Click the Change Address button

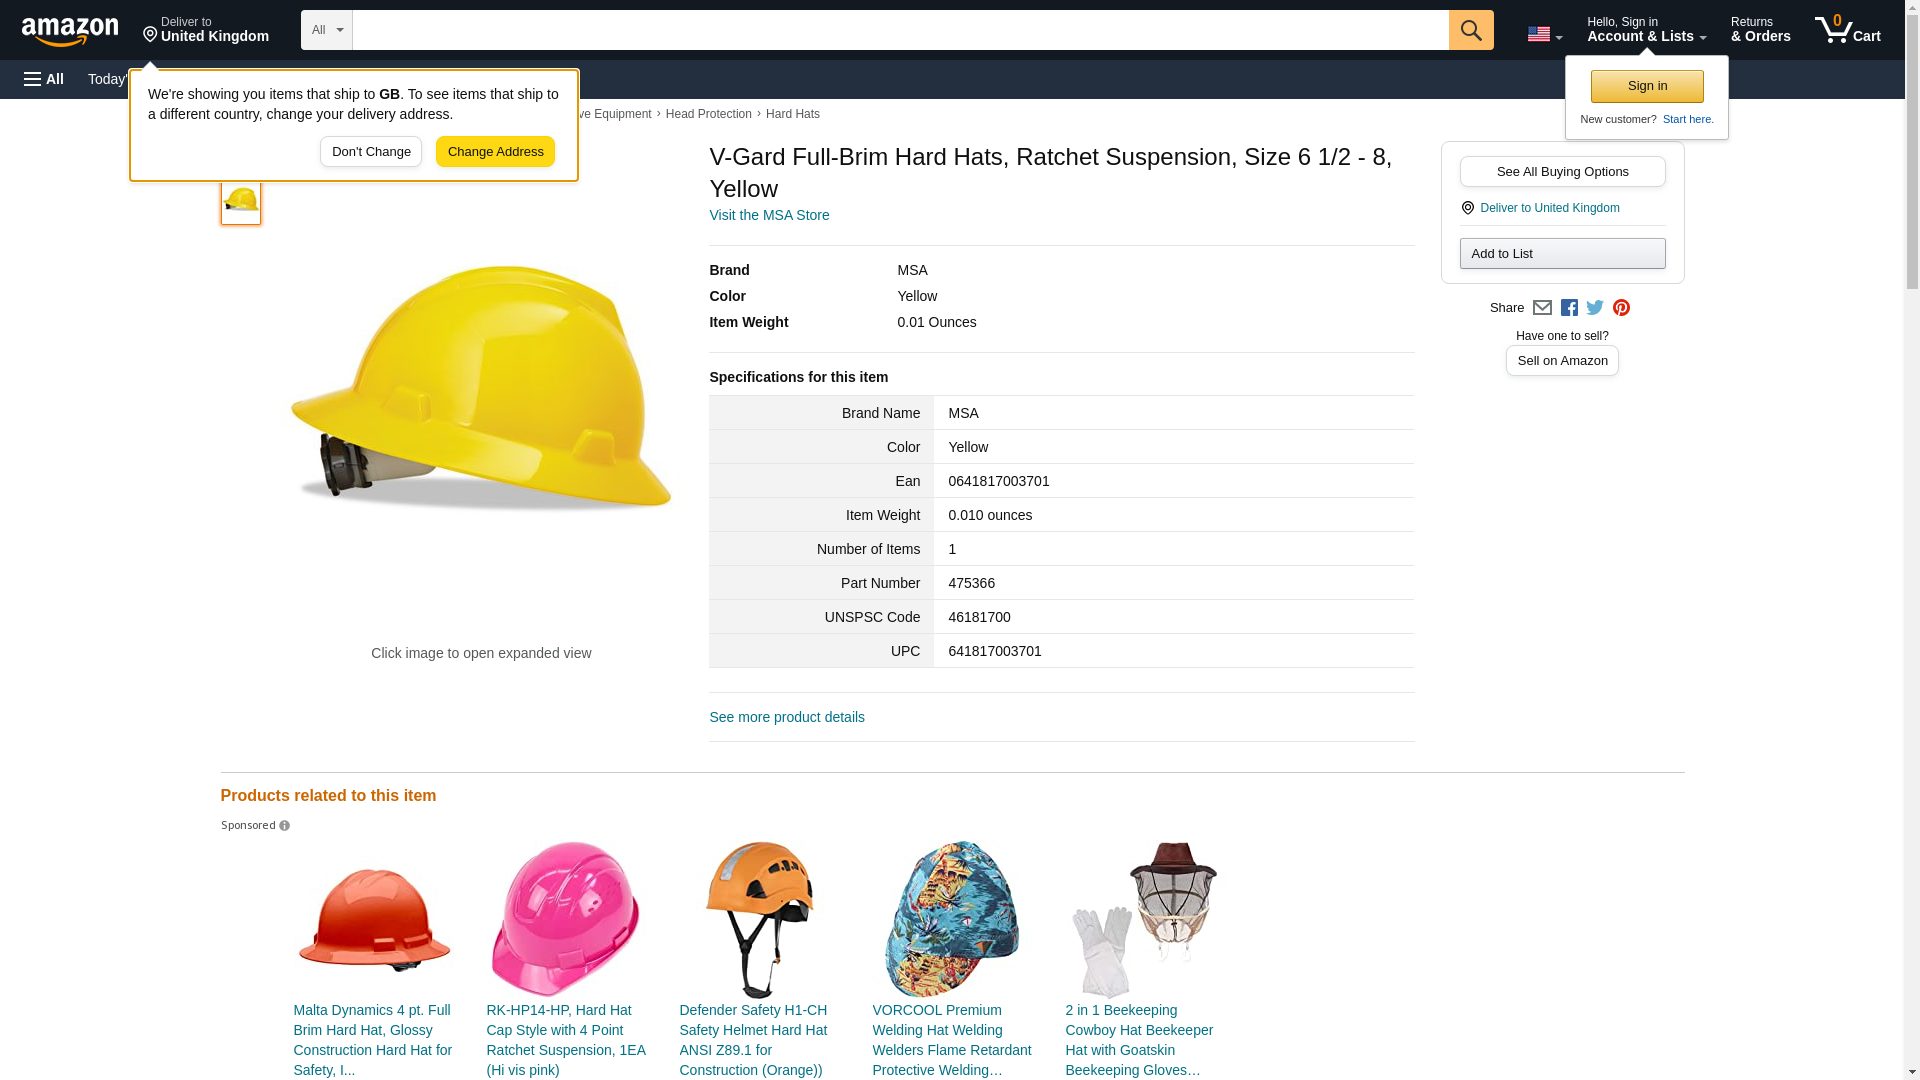[495, 152]
